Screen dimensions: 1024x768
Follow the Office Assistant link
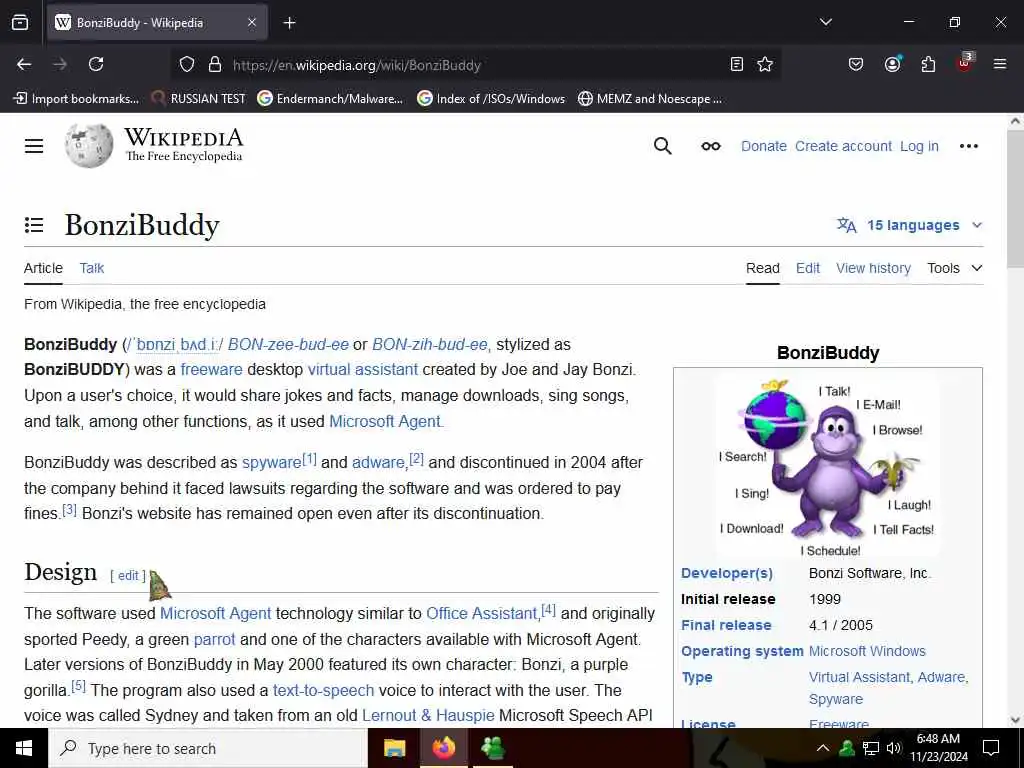[x=481, y=614]
